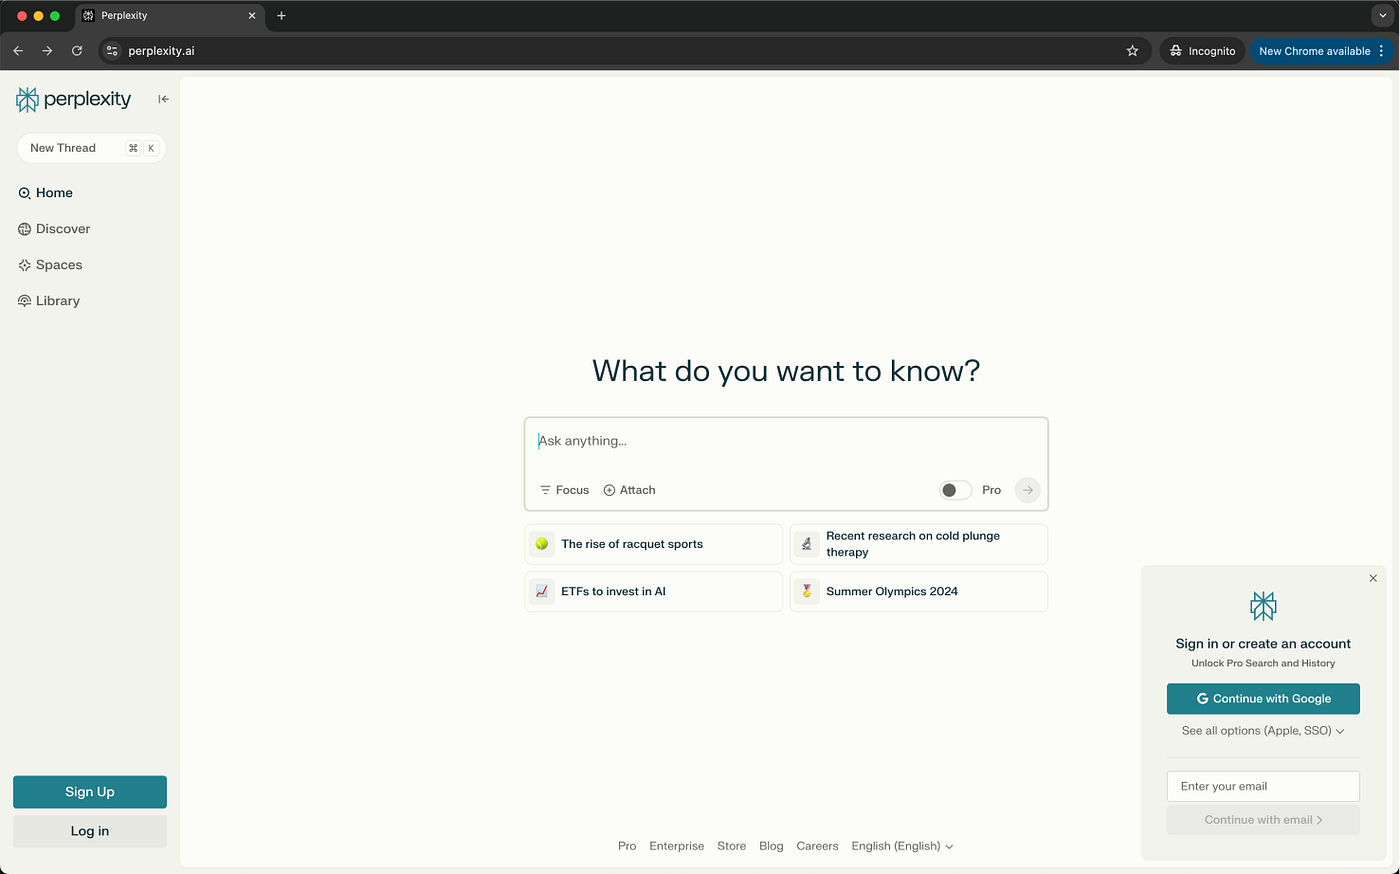Collapse the sidebar with arrow icon
The image size is (1400, 874).
(x=163, y=99)
